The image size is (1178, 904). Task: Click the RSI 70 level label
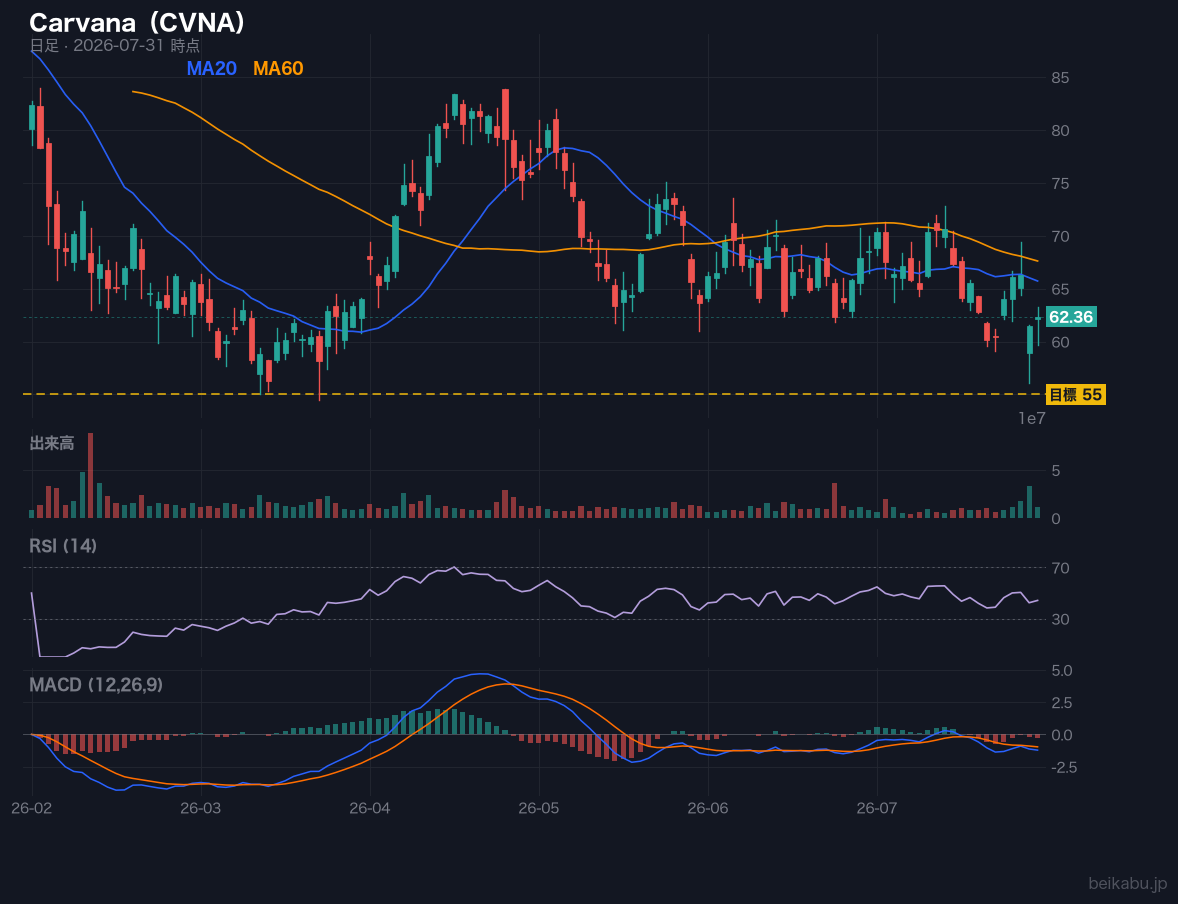click(1060, 568)
